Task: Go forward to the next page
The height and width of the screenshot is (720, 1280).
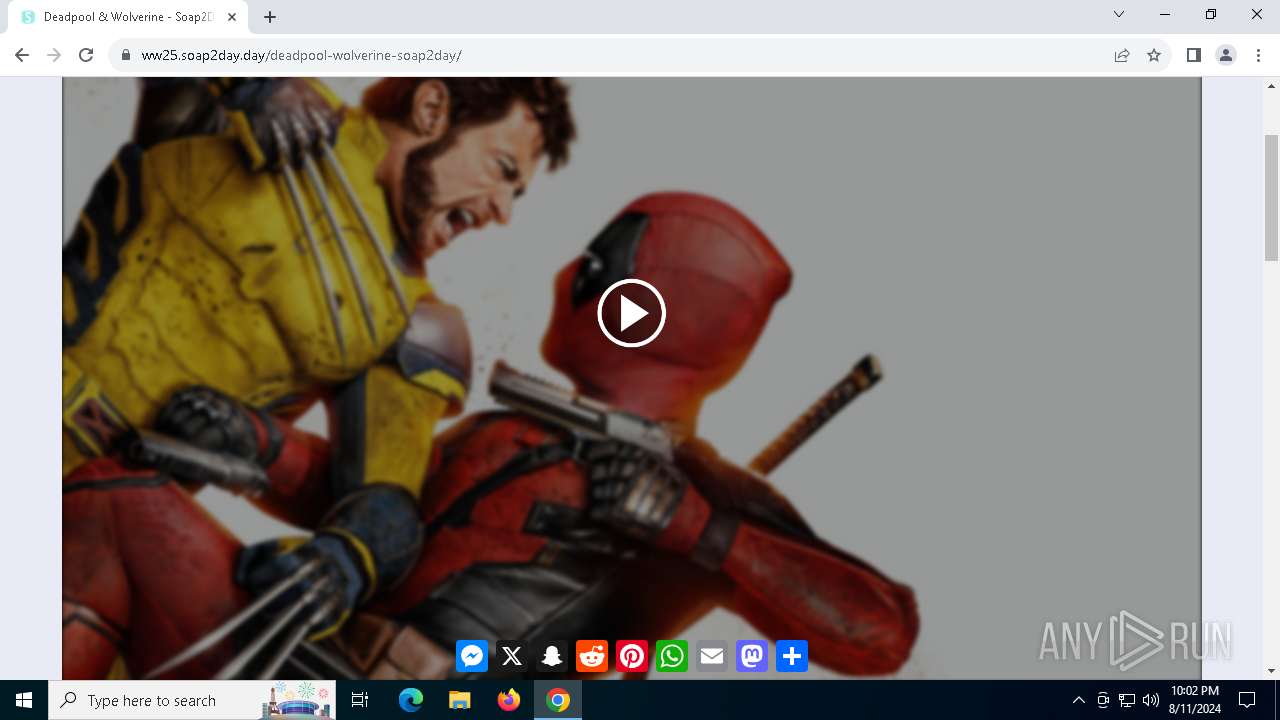Action: pyautogui.click(x=54, y=55)
